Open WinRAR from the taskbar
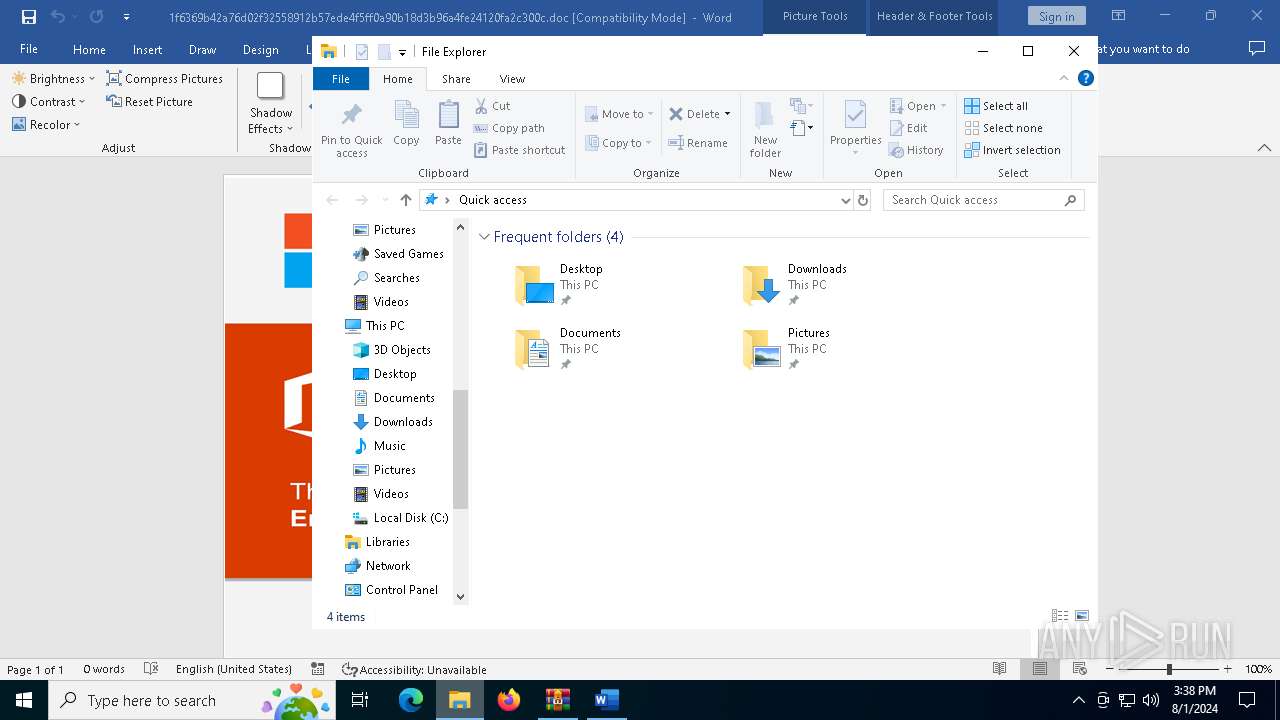Image resolution: width=1280 pixels, height=720 pixels. (x=558, y=700)
